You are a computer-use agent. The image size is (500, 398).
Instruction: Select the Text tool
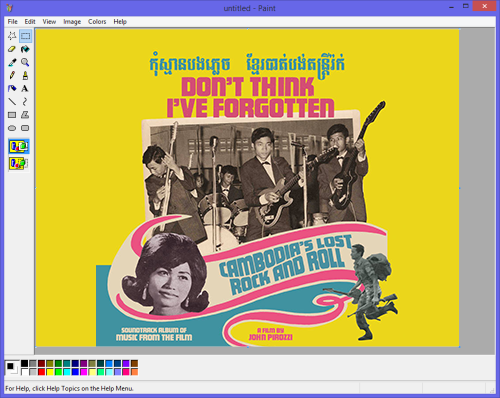pos(25,89)
